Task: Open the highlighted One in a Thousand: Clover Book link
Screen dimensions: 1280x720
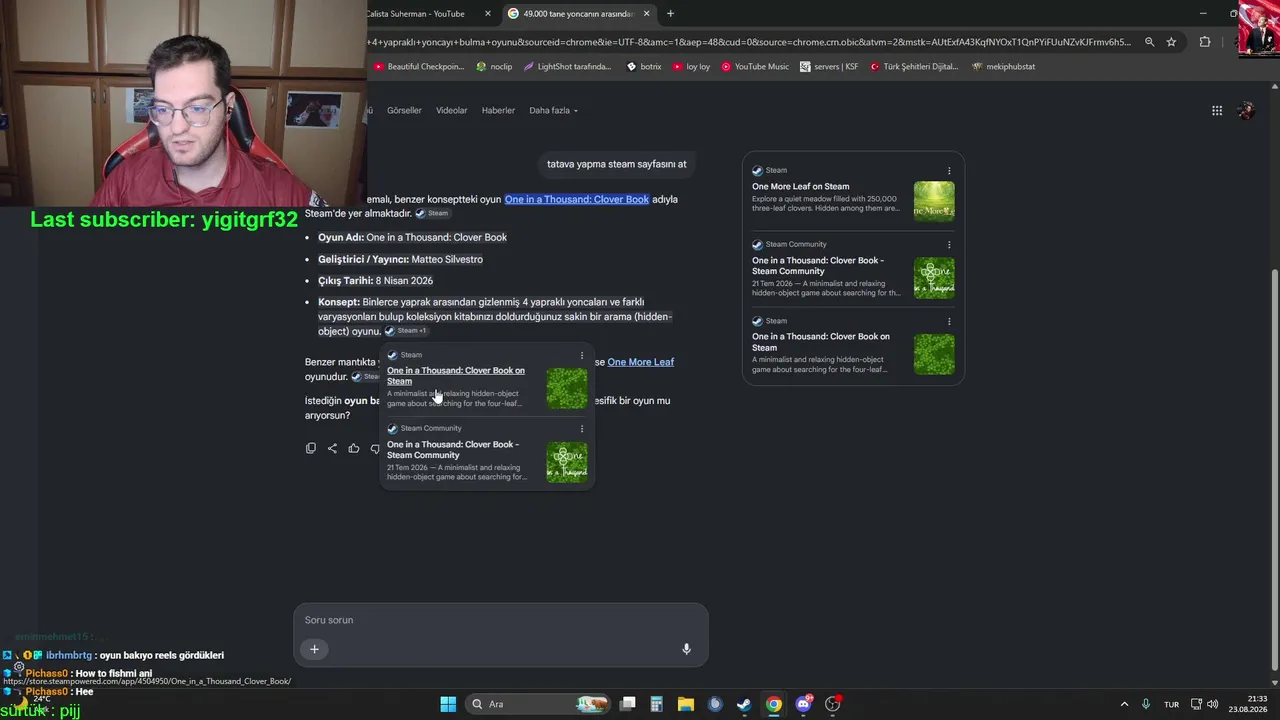Action: pyautogui.click(x=577, y=199)
